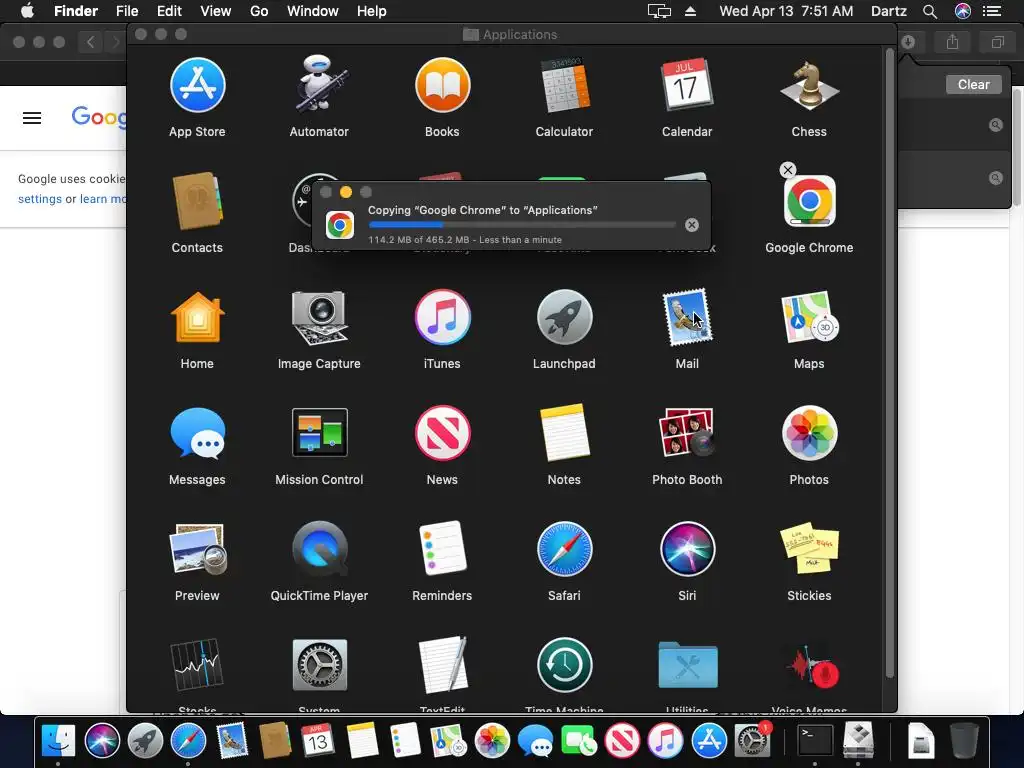Select Photo Booth app icon
The image size is (1024, 768).
(687, 432)
